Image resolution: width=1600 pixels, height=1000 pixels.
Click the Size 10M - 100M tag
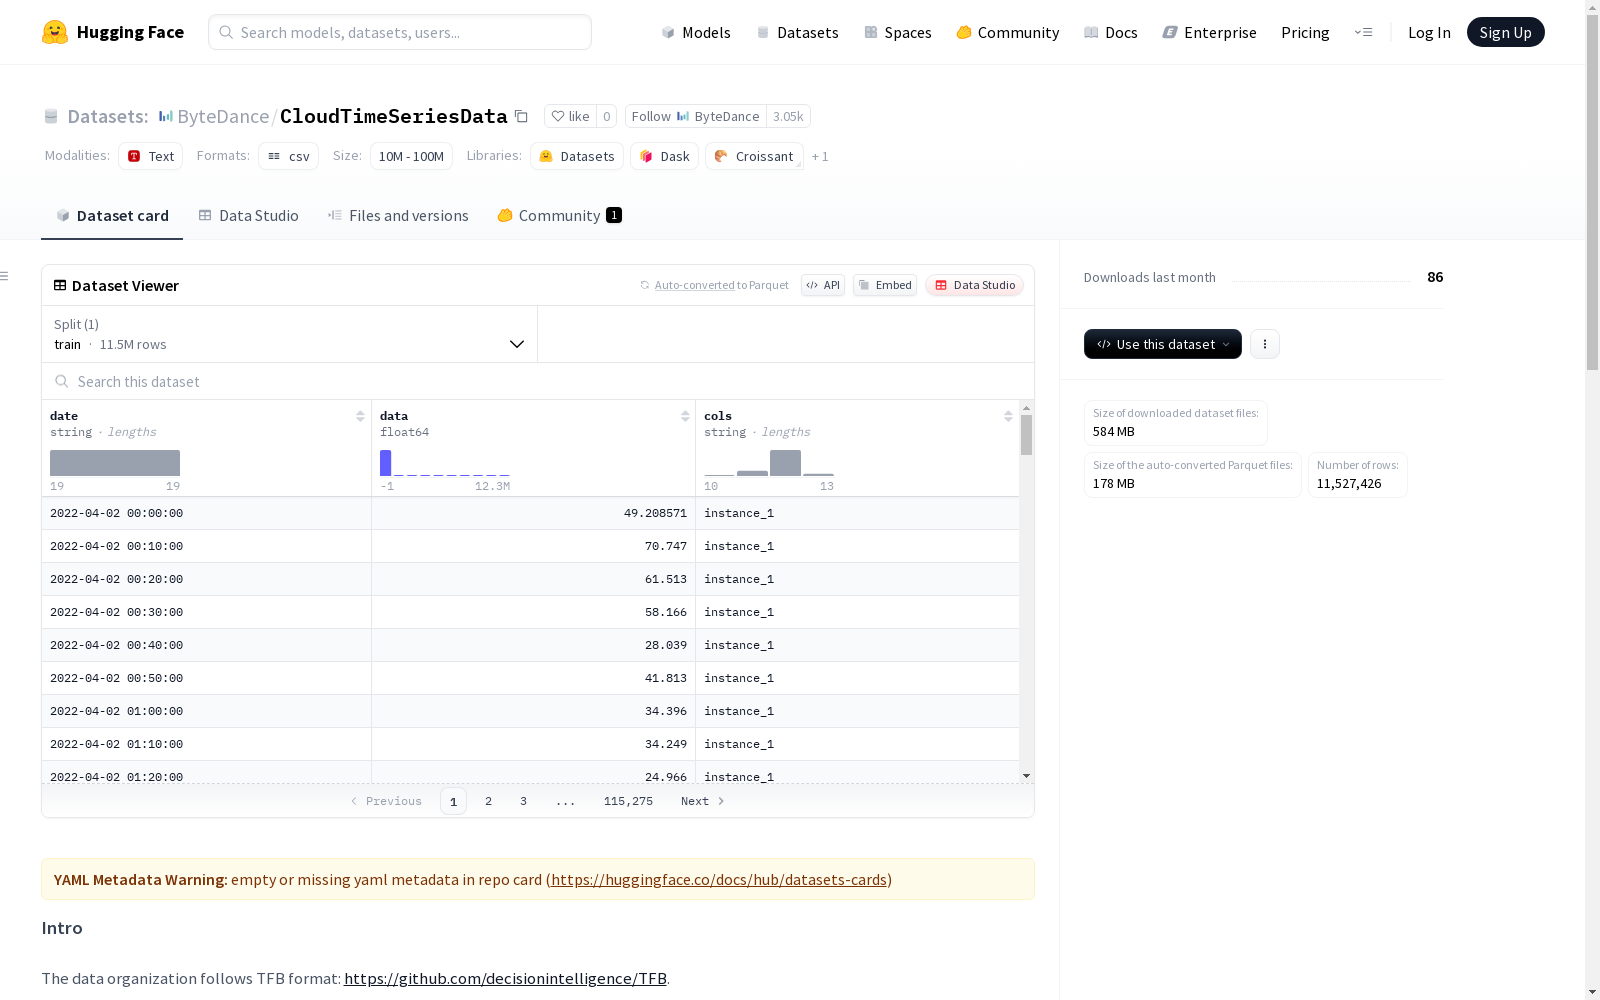coord(411,156)
